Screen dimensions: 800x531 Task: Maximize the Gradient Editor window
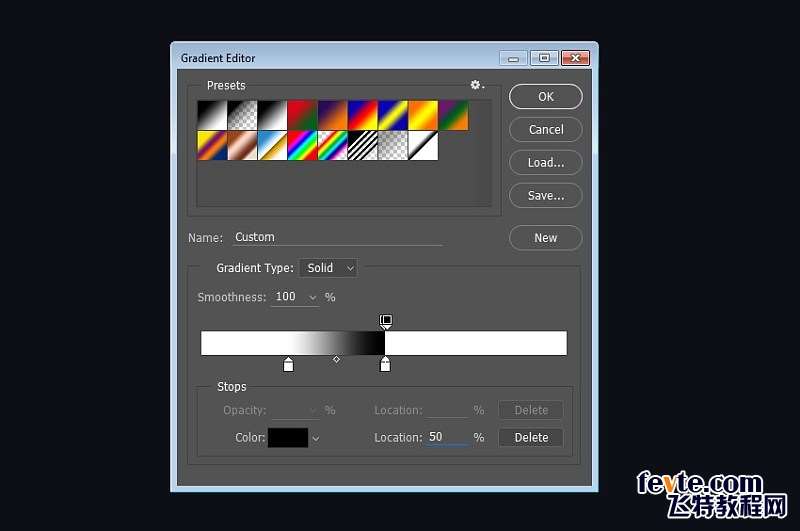click(544, 58)
